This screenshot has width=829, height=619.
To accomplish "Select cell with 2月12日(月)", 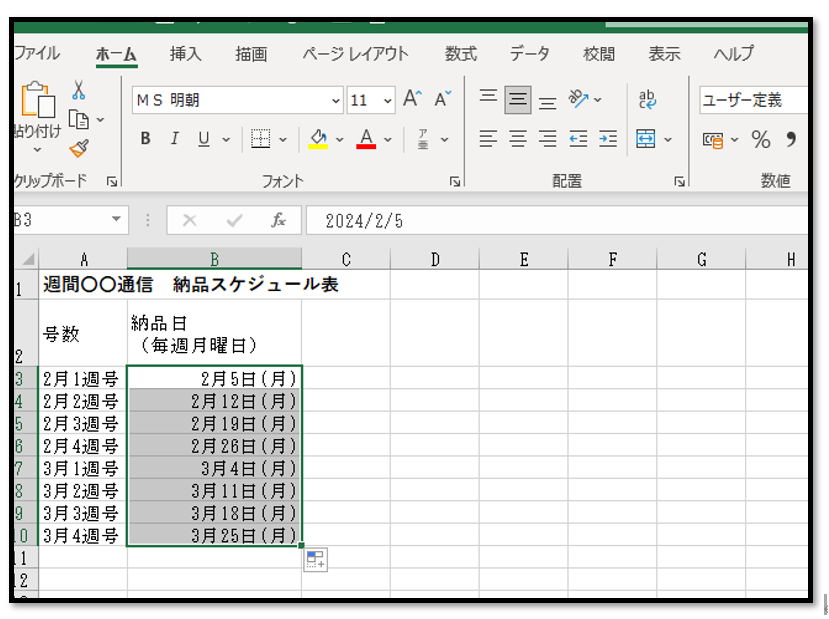I will [214, 401].
